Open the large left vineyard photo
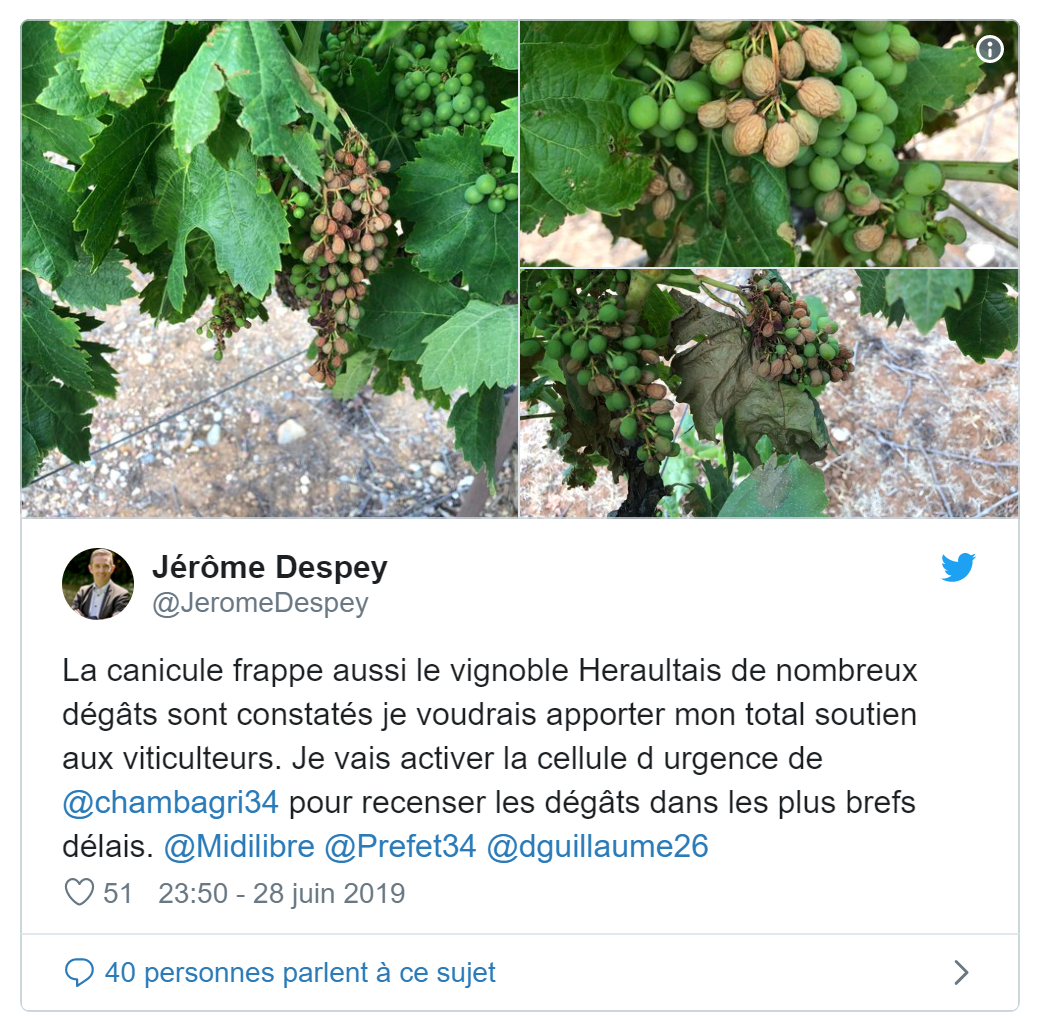1038x1024 pixels. pos(269,269)
